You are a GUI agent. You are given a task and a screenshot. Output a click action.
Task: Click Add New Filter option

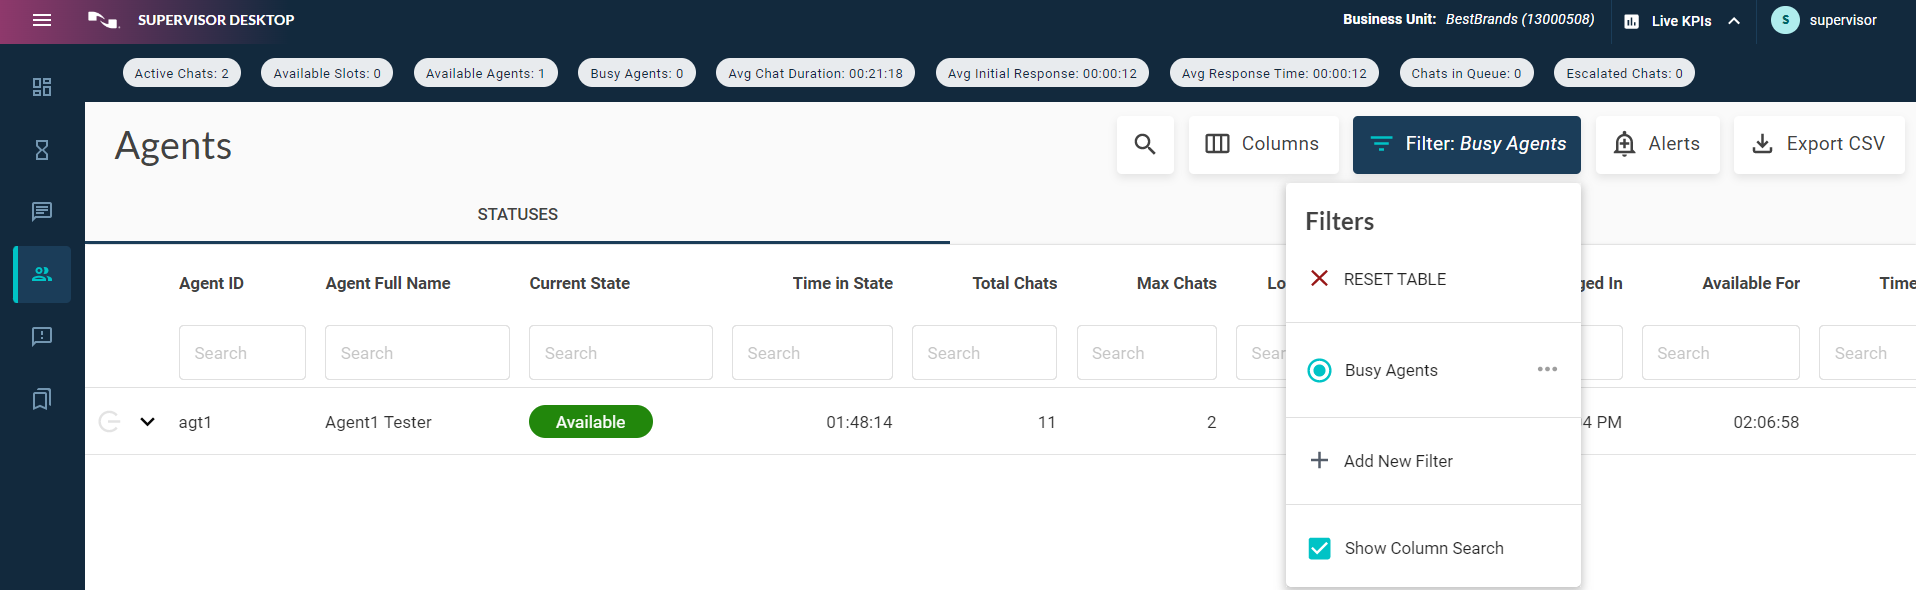[1397, 461]
